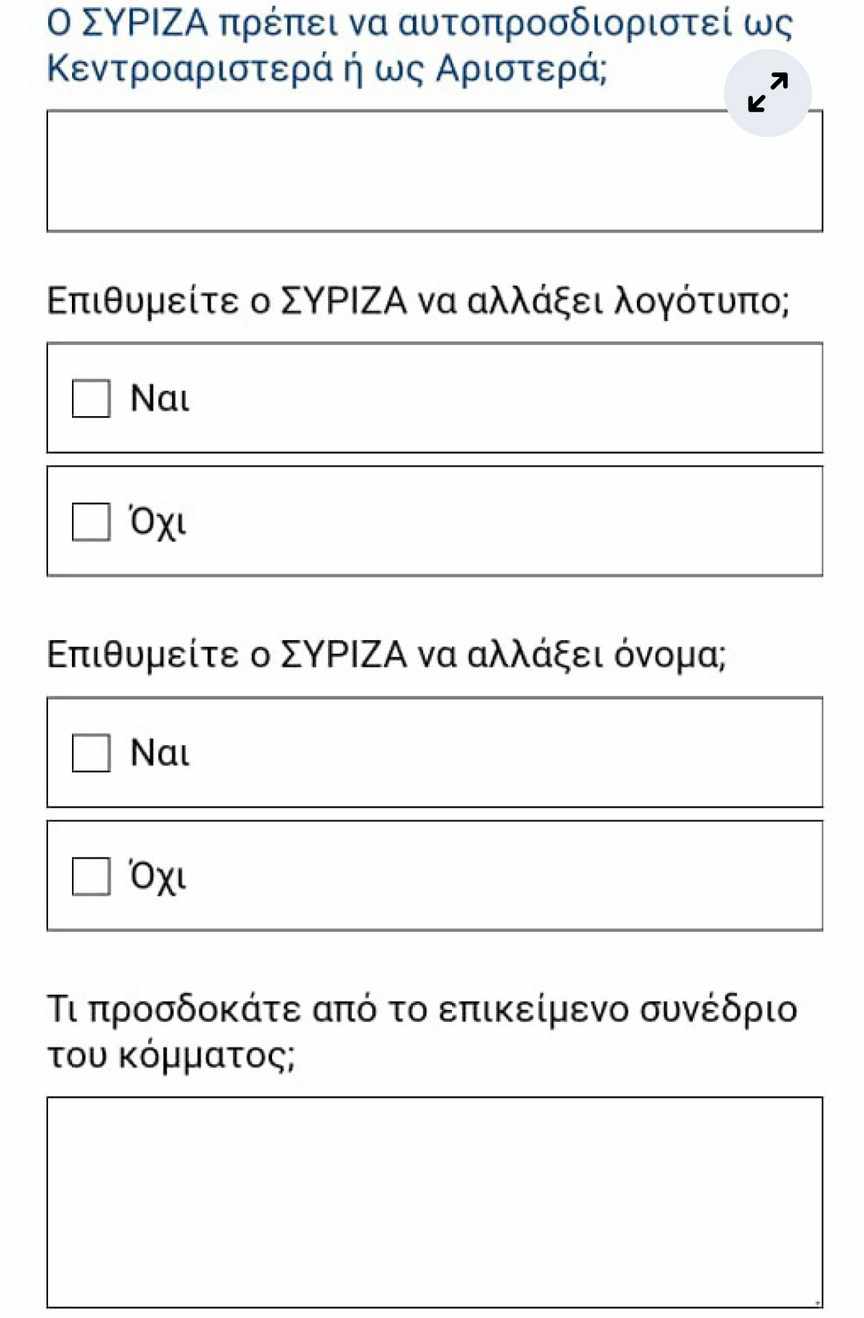Focus the text box under the Κεντροαριστερά question

tap(434, 171)
